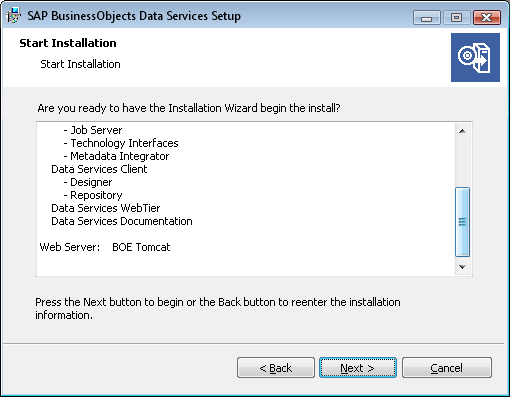Close the setup window

[x=487, y=17]
